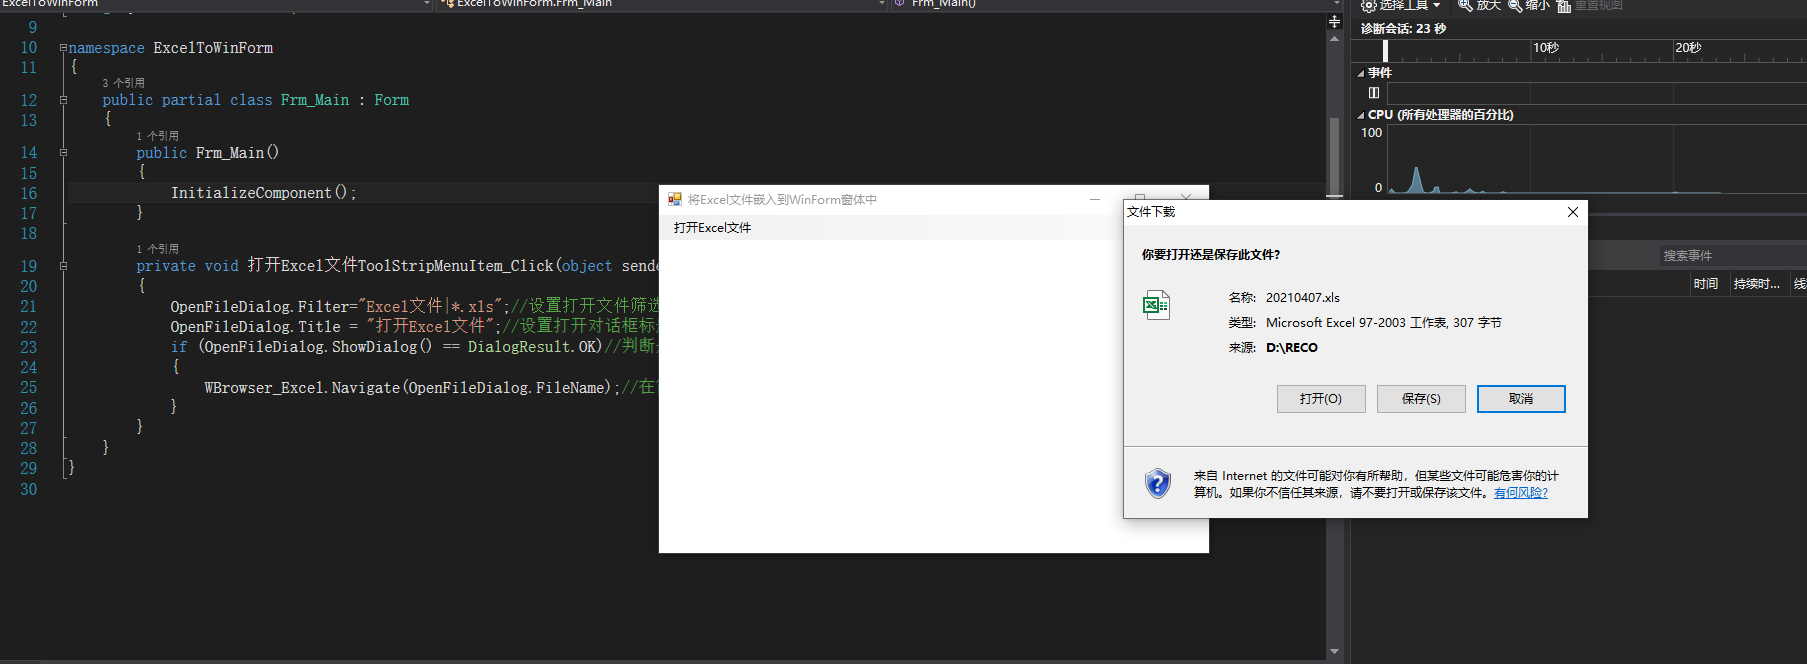This screenshot has height=664, width=1807.
Task: Close the 文件下载 dialog with its X
Action: (x=1573, y=212)
